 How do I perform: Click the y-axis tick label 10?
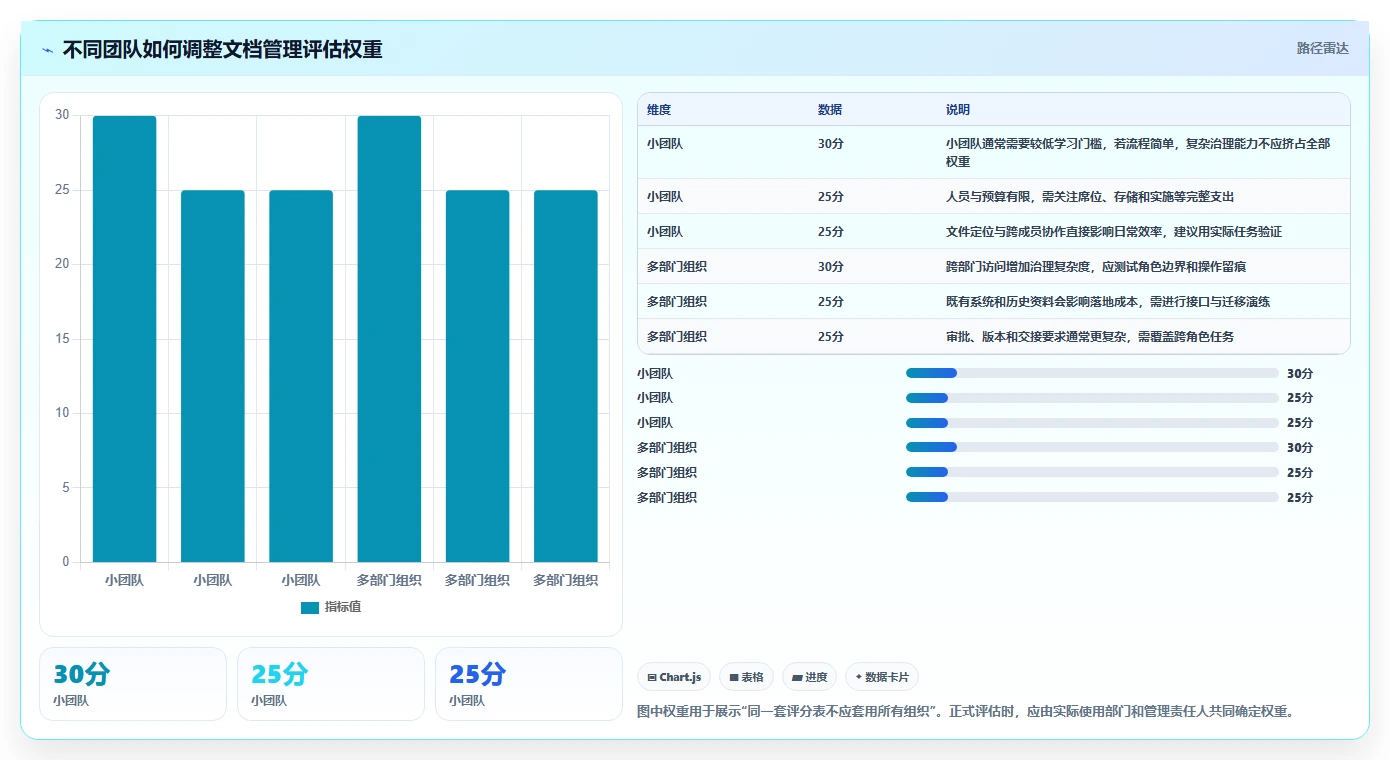(x=63, y=413)
